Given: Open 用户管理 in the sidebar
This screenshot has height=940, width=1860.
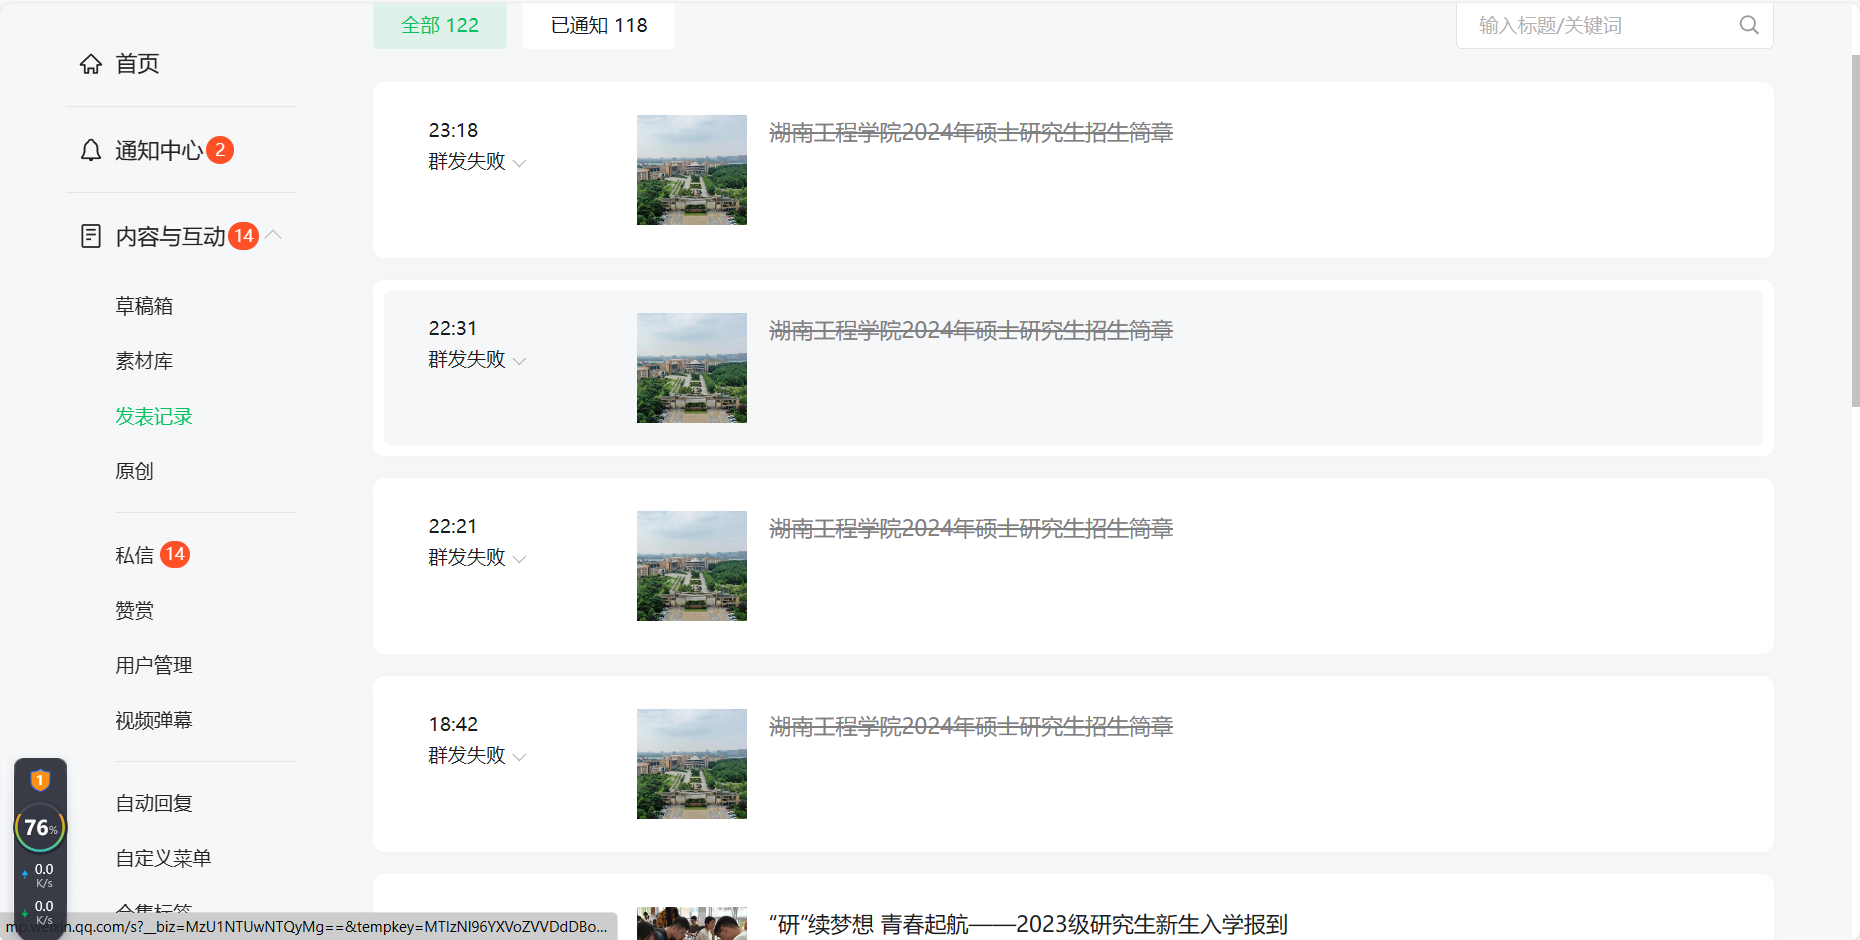Looking at the screenshot, I should click(154, 665).
